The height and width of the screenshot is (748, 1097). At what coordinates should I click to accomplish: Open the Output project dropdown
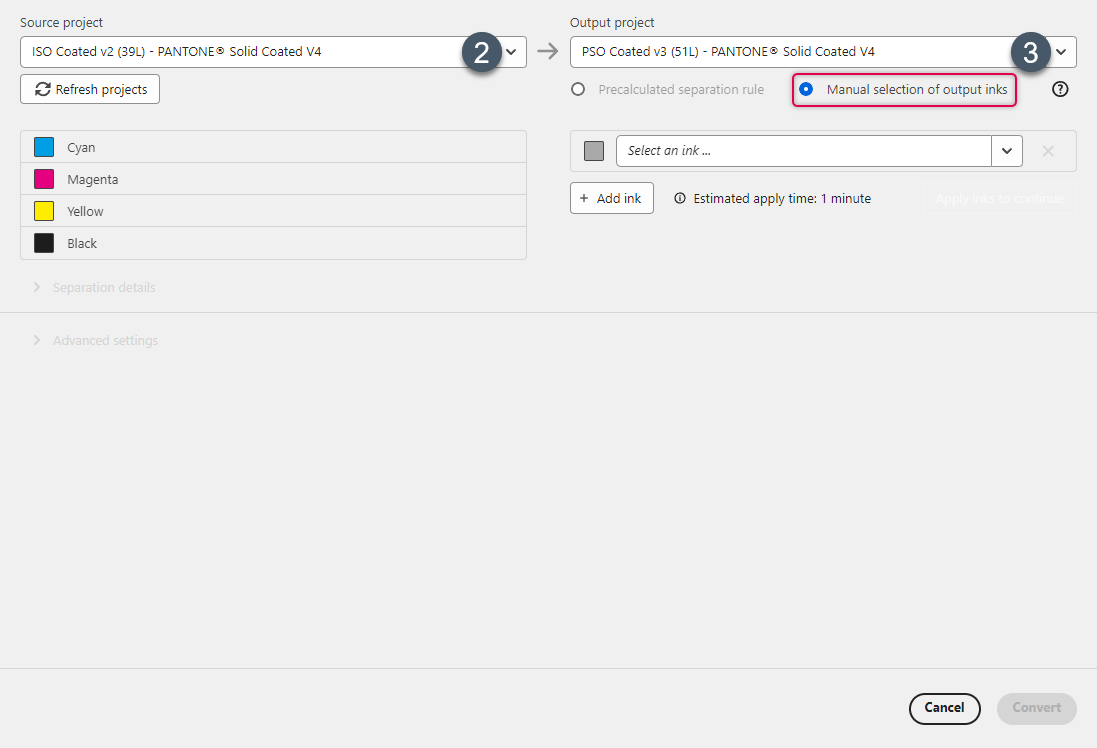(x=1061, y=51)
